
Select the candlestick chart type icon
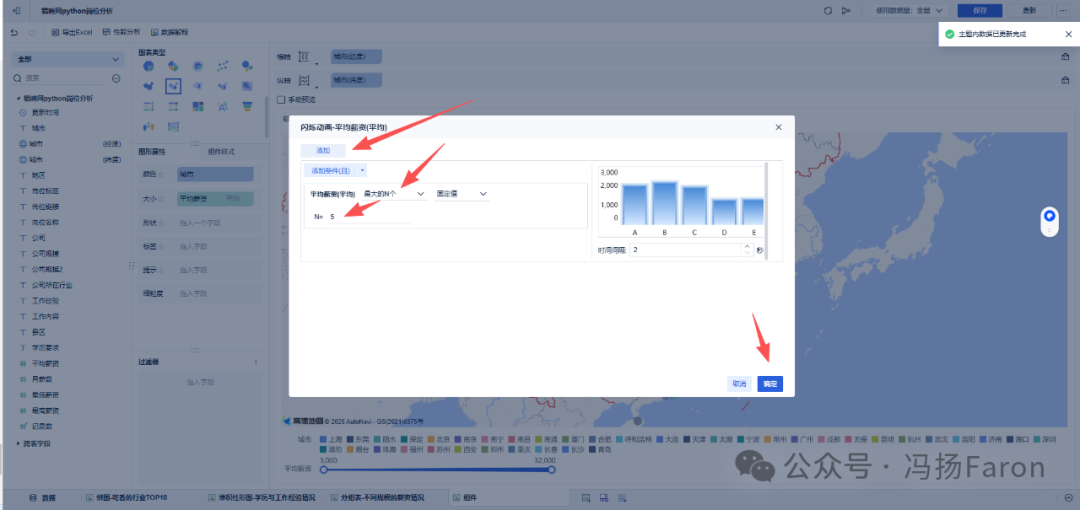coord(148,127)
